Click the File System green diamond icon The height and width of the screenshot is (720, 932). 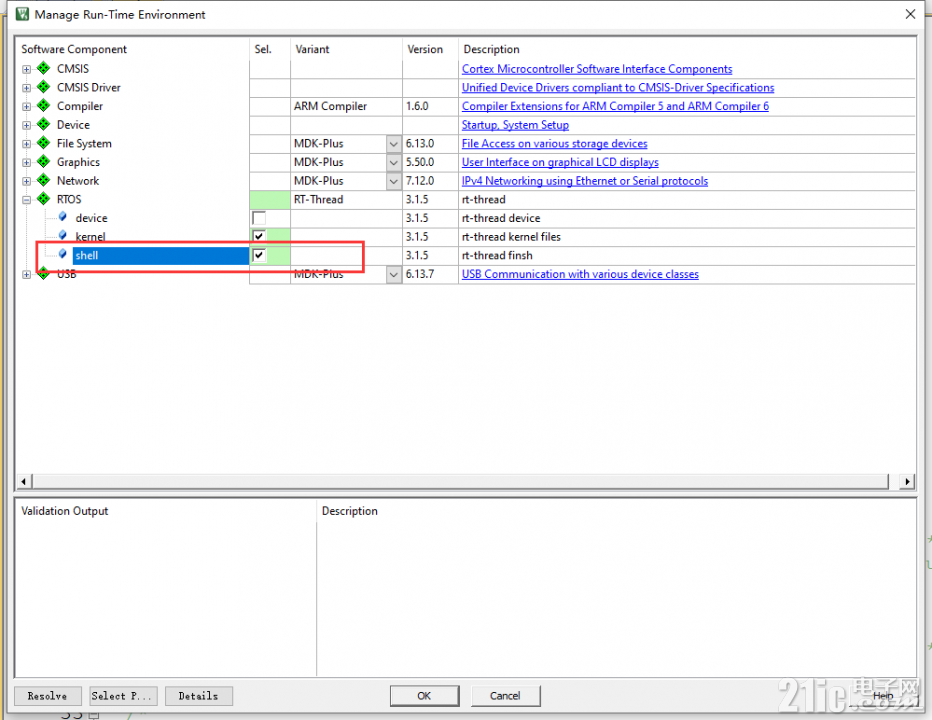coord(43,143)
